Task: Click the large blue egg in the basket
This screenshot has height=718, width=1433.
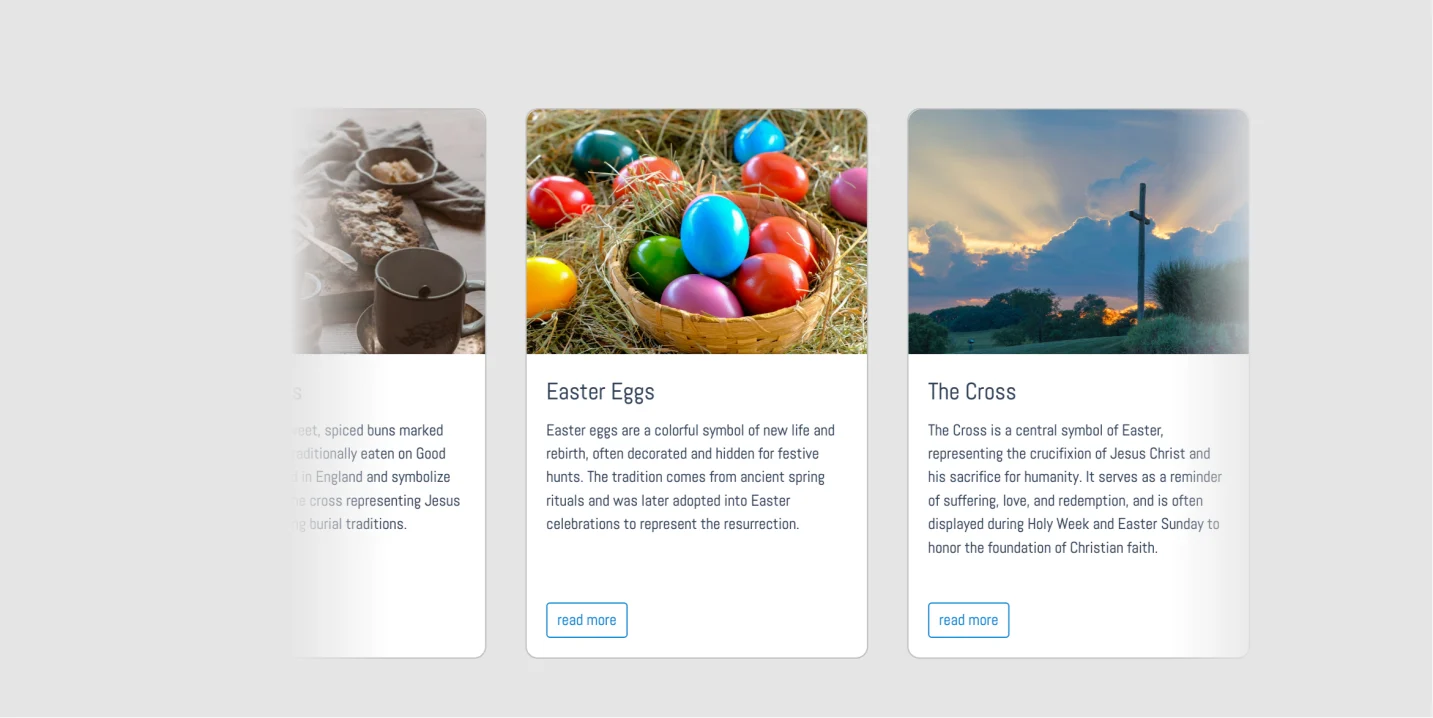Action: (714, 235)
